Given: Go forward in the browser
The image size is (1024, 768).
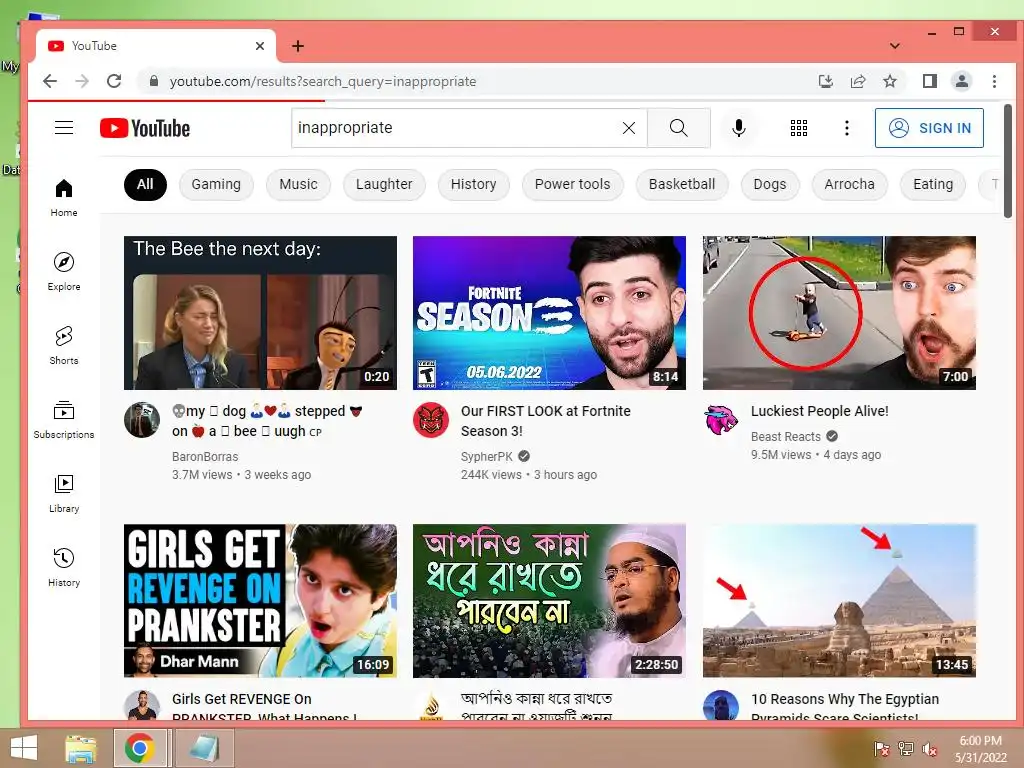Looking at the screenshot, I should click(x=82, y=81).
